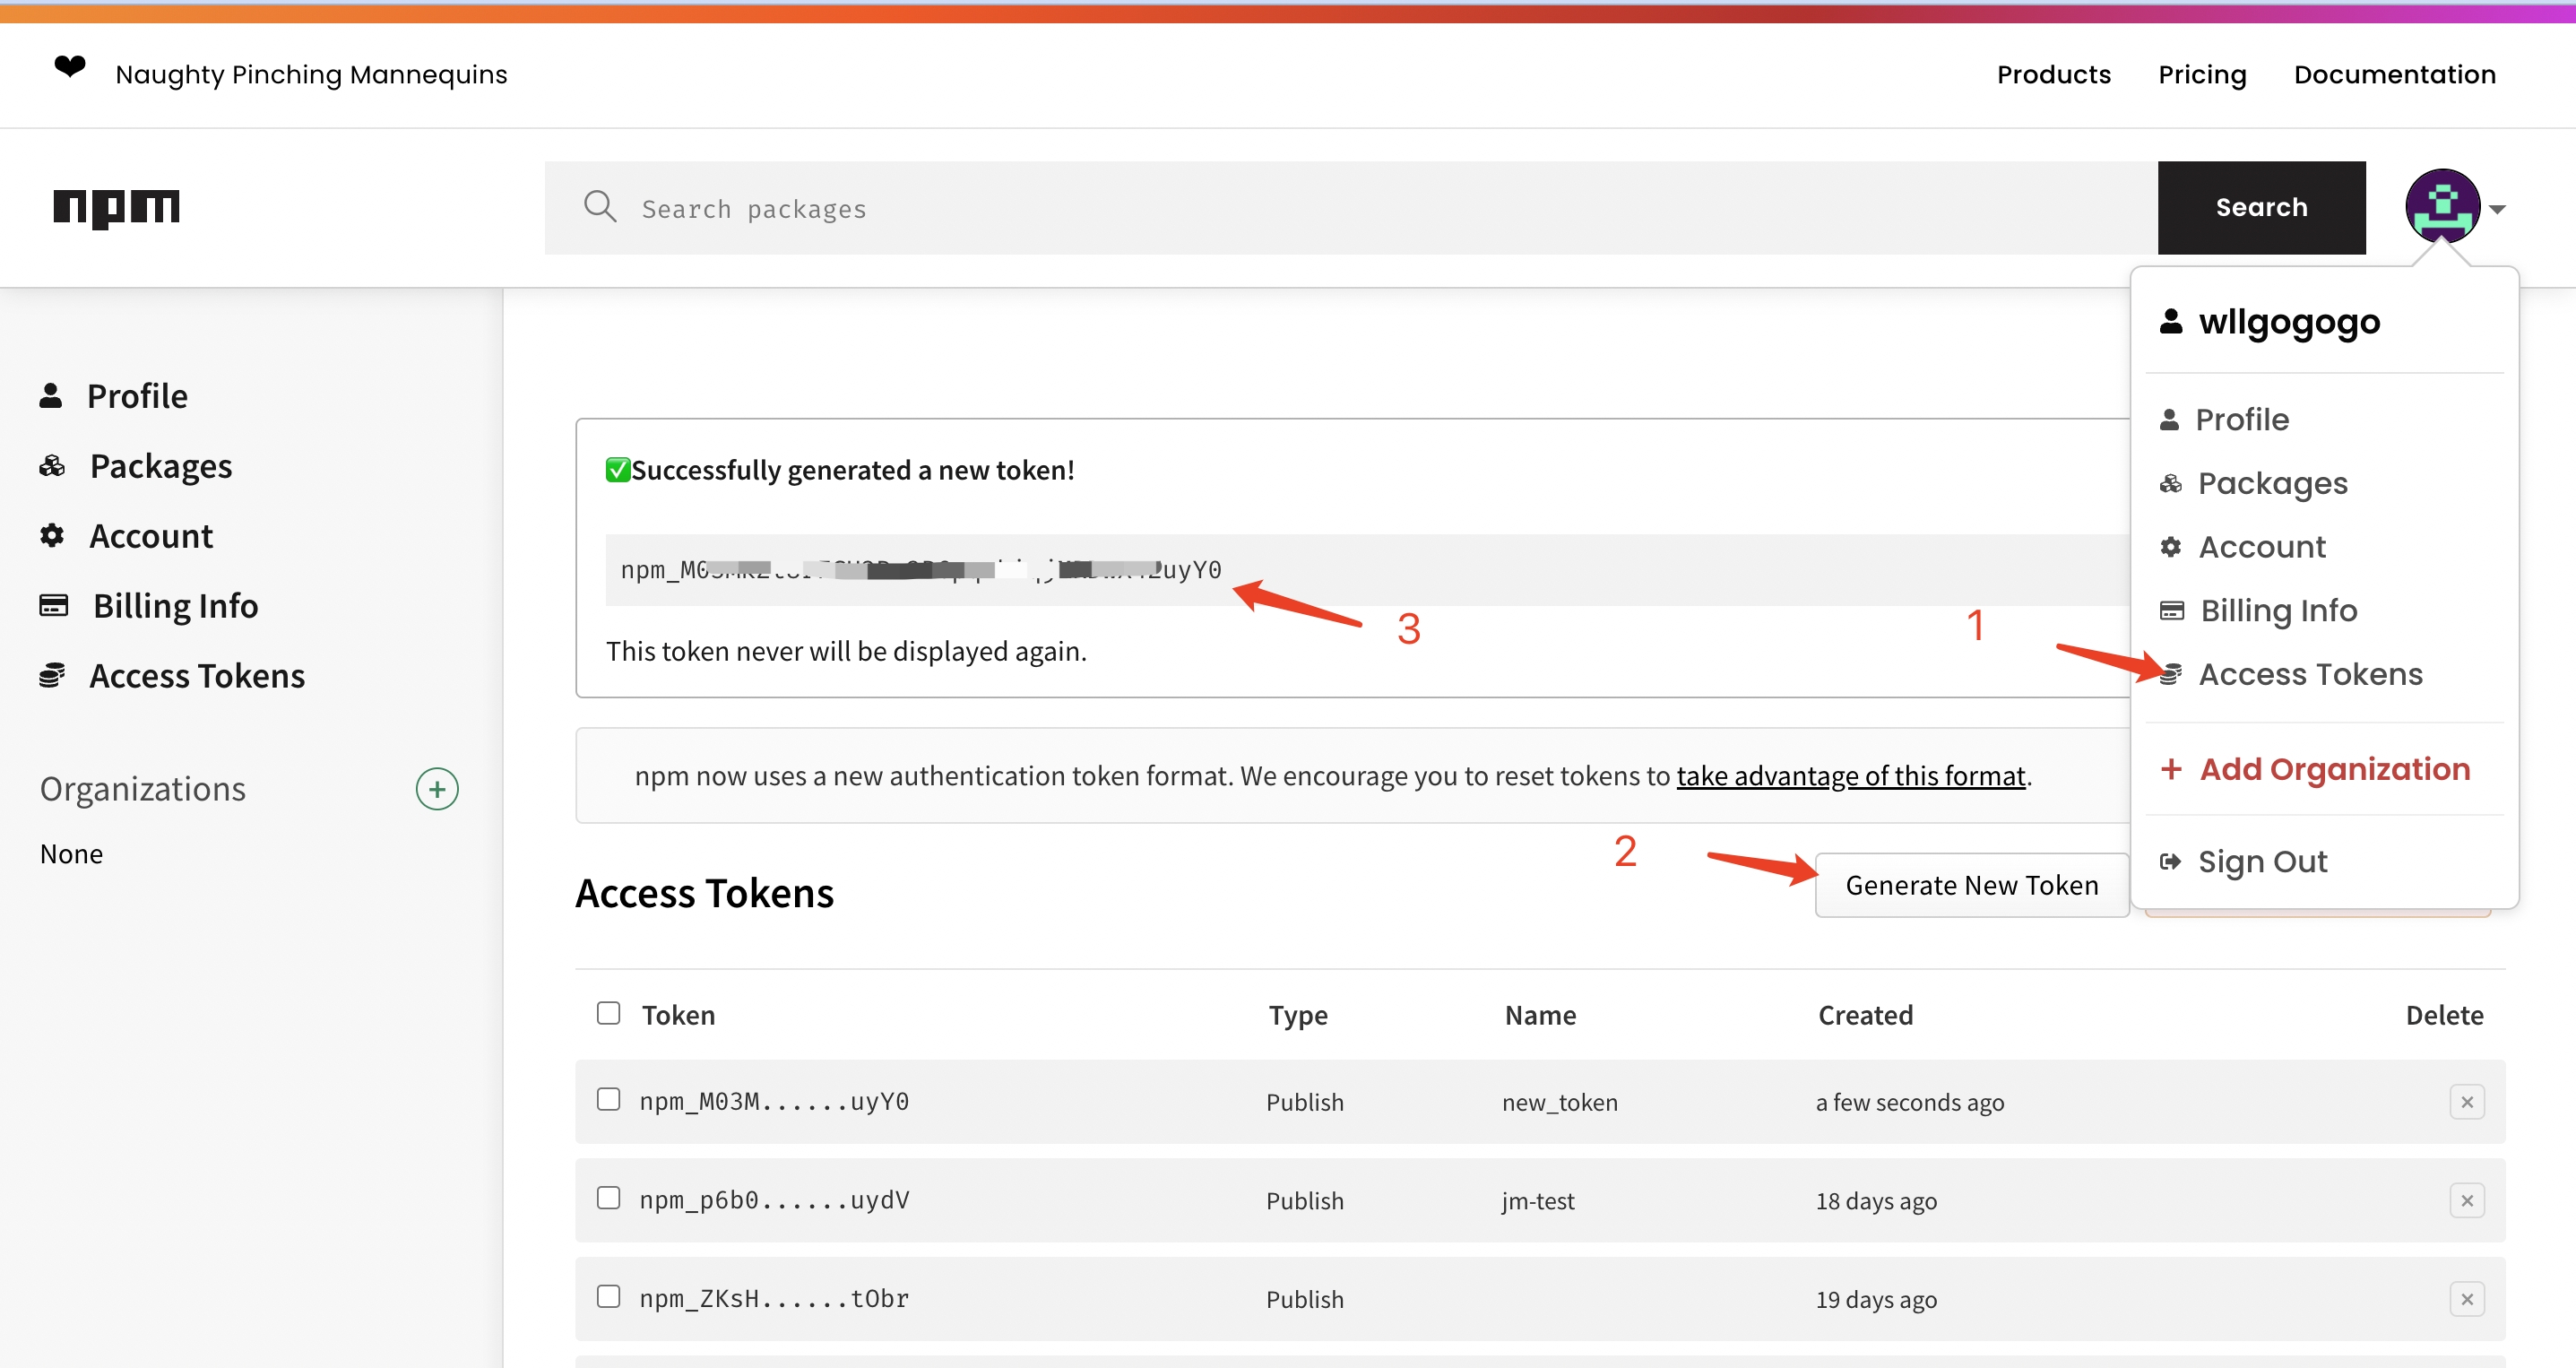Focus the Search packages input field
The height and width of the screenshot is (1368, 2576).
coord(1350,208)
